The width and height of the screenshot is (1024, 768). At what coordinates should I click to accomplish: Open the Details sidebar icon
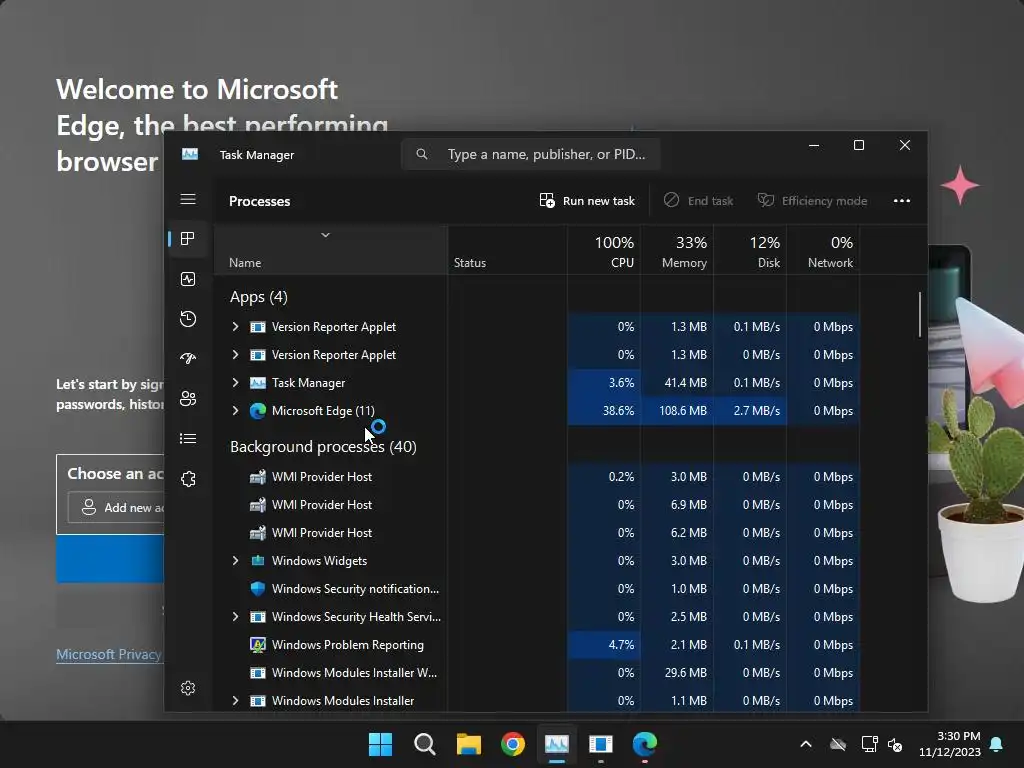coord(188,438)
